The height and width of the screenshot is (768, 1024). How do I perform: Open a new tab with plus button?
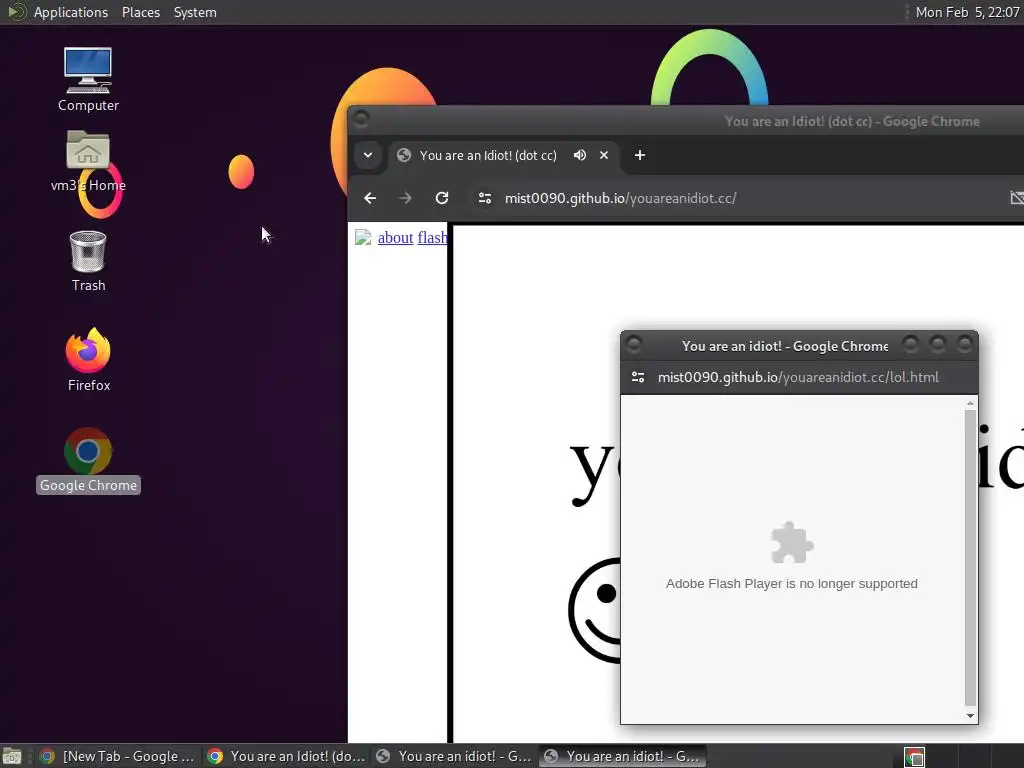click(640, 155)
